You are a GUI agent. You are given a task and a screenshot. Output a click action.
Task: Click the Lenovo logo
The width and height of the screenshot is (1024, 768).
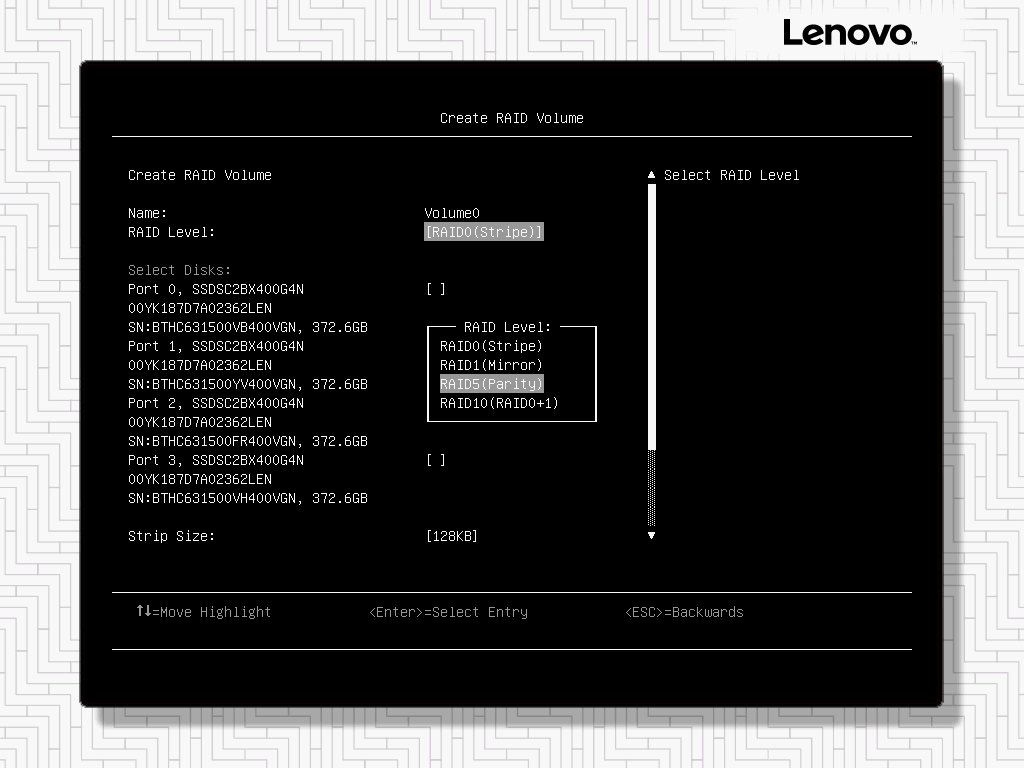pyautogui.click(x=848, y=33)
